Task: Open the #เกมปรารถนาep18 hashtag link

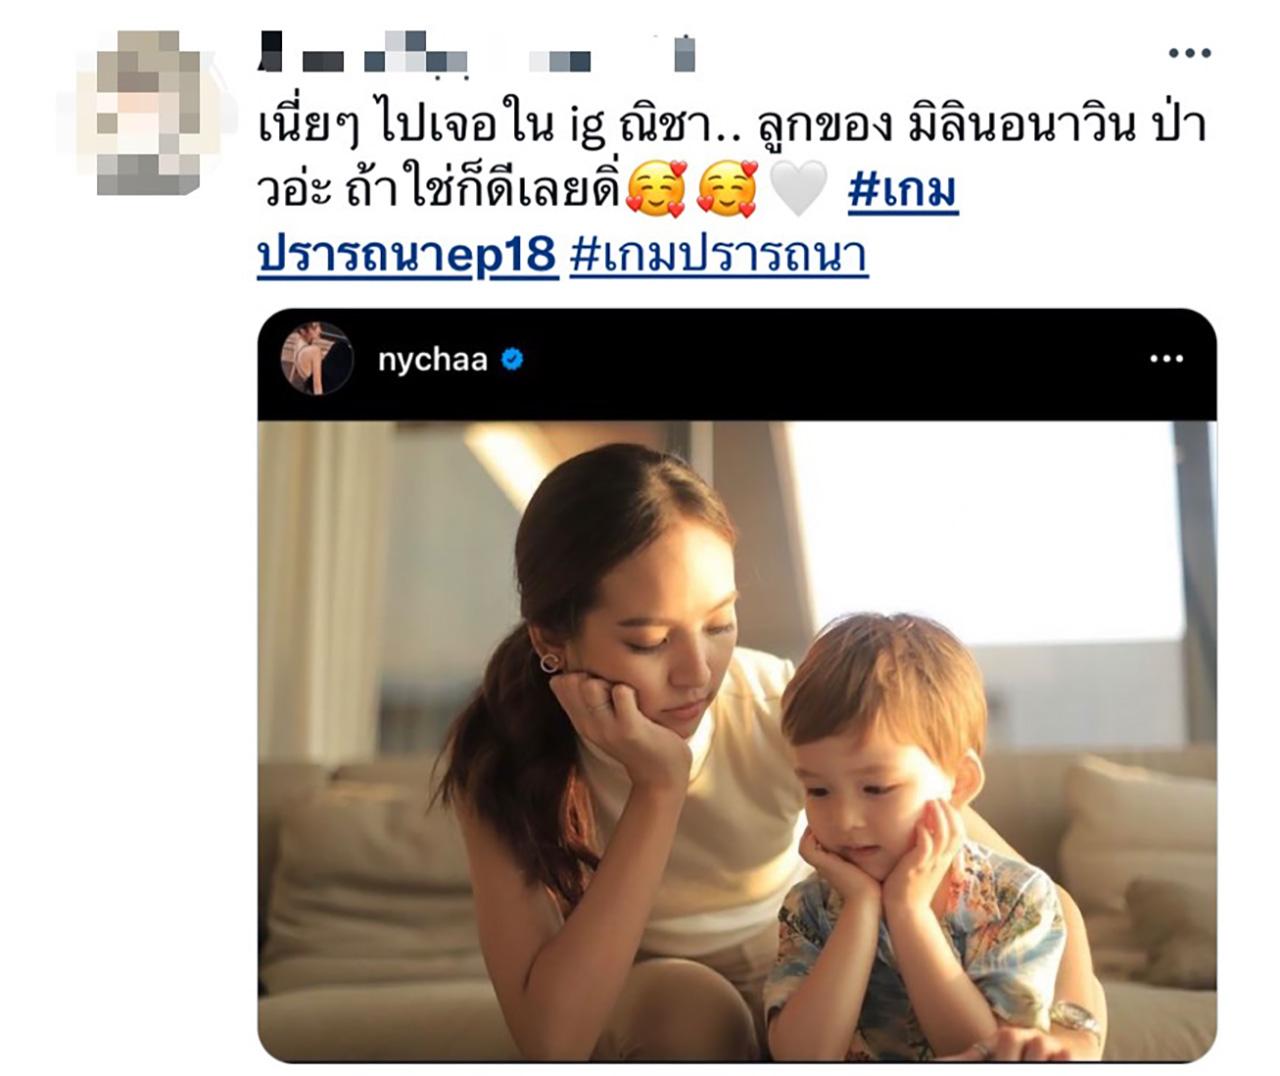Action: (x=607, y=221)
